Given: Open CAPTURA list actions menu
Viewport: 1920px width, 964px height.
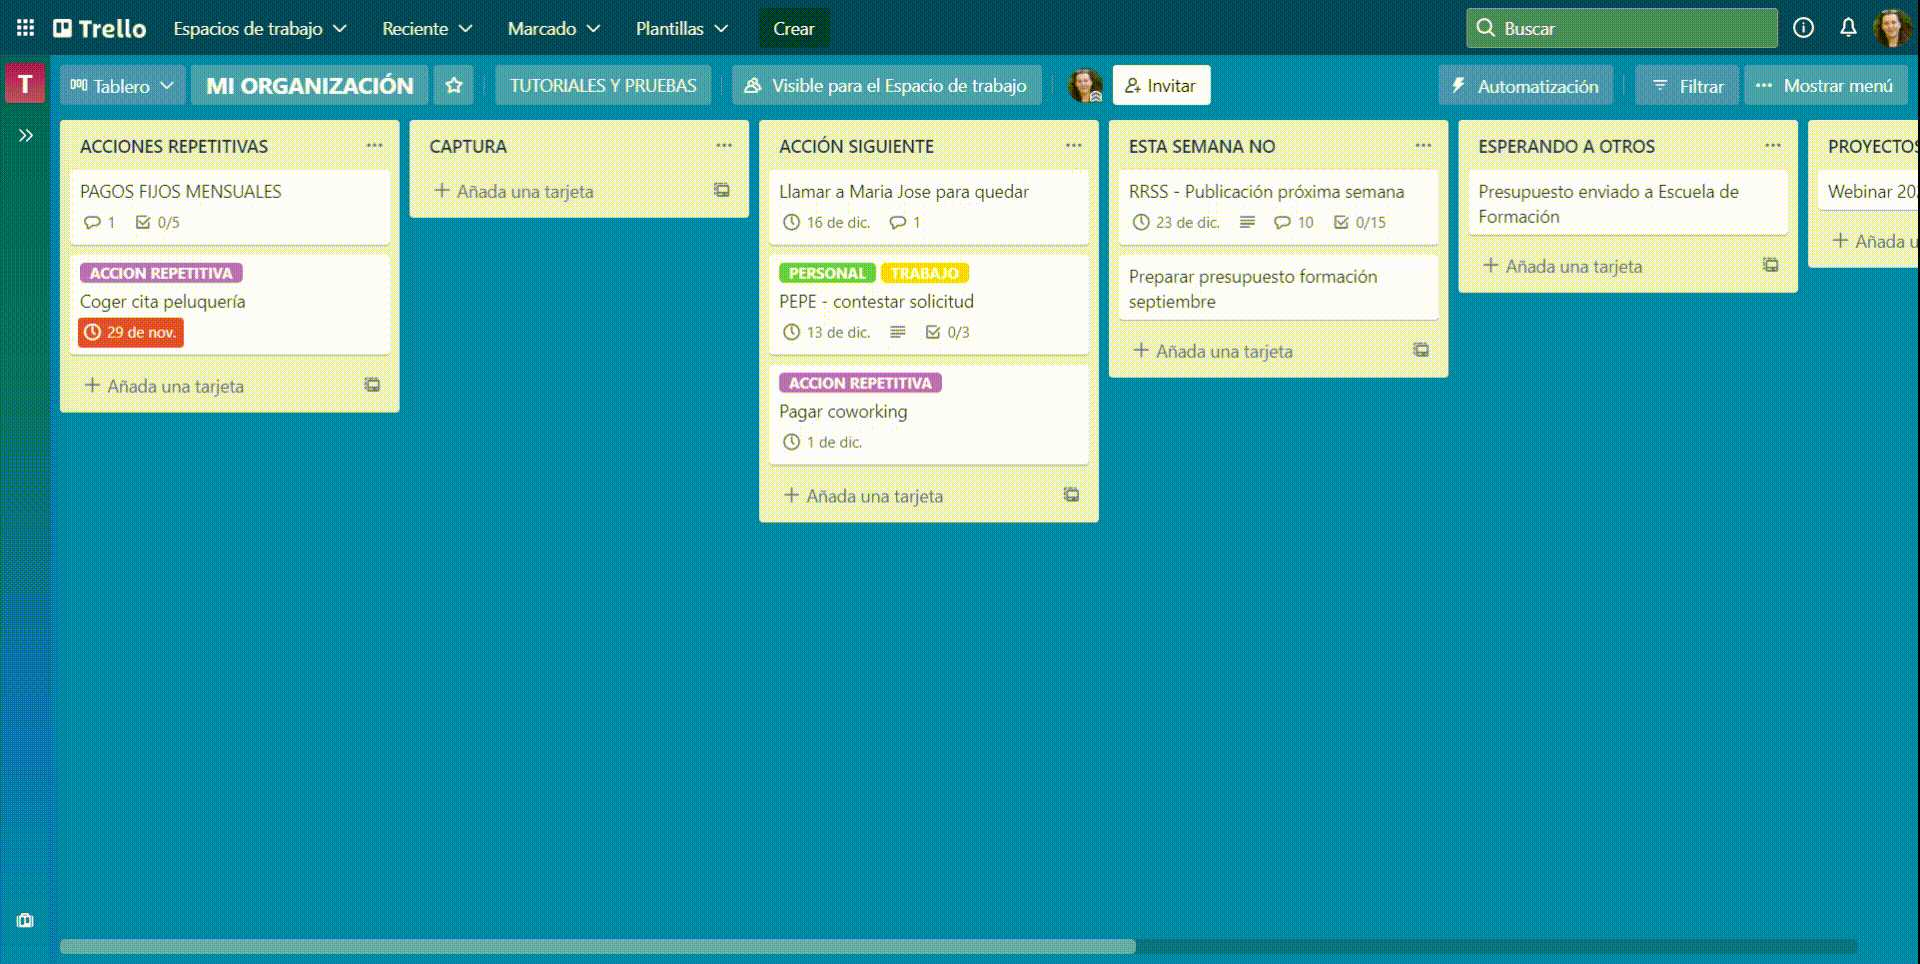Looking at the screenshot, I should tap(724, 145).
